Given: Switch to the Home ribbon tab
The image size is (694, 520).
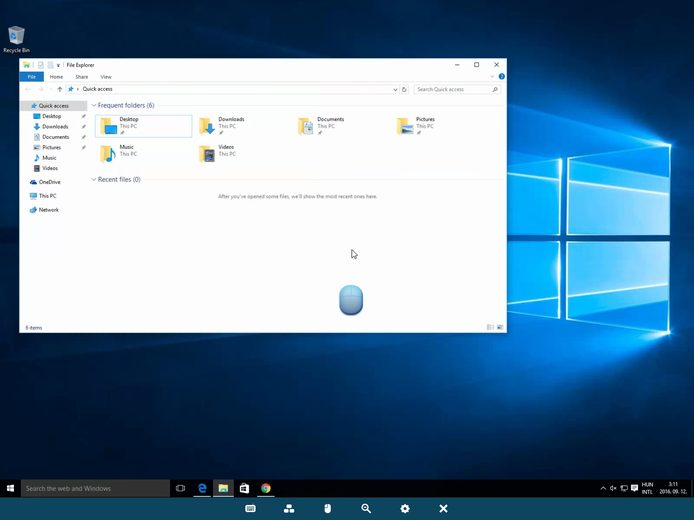Looking at the screenshot, I should coord(56,77).
